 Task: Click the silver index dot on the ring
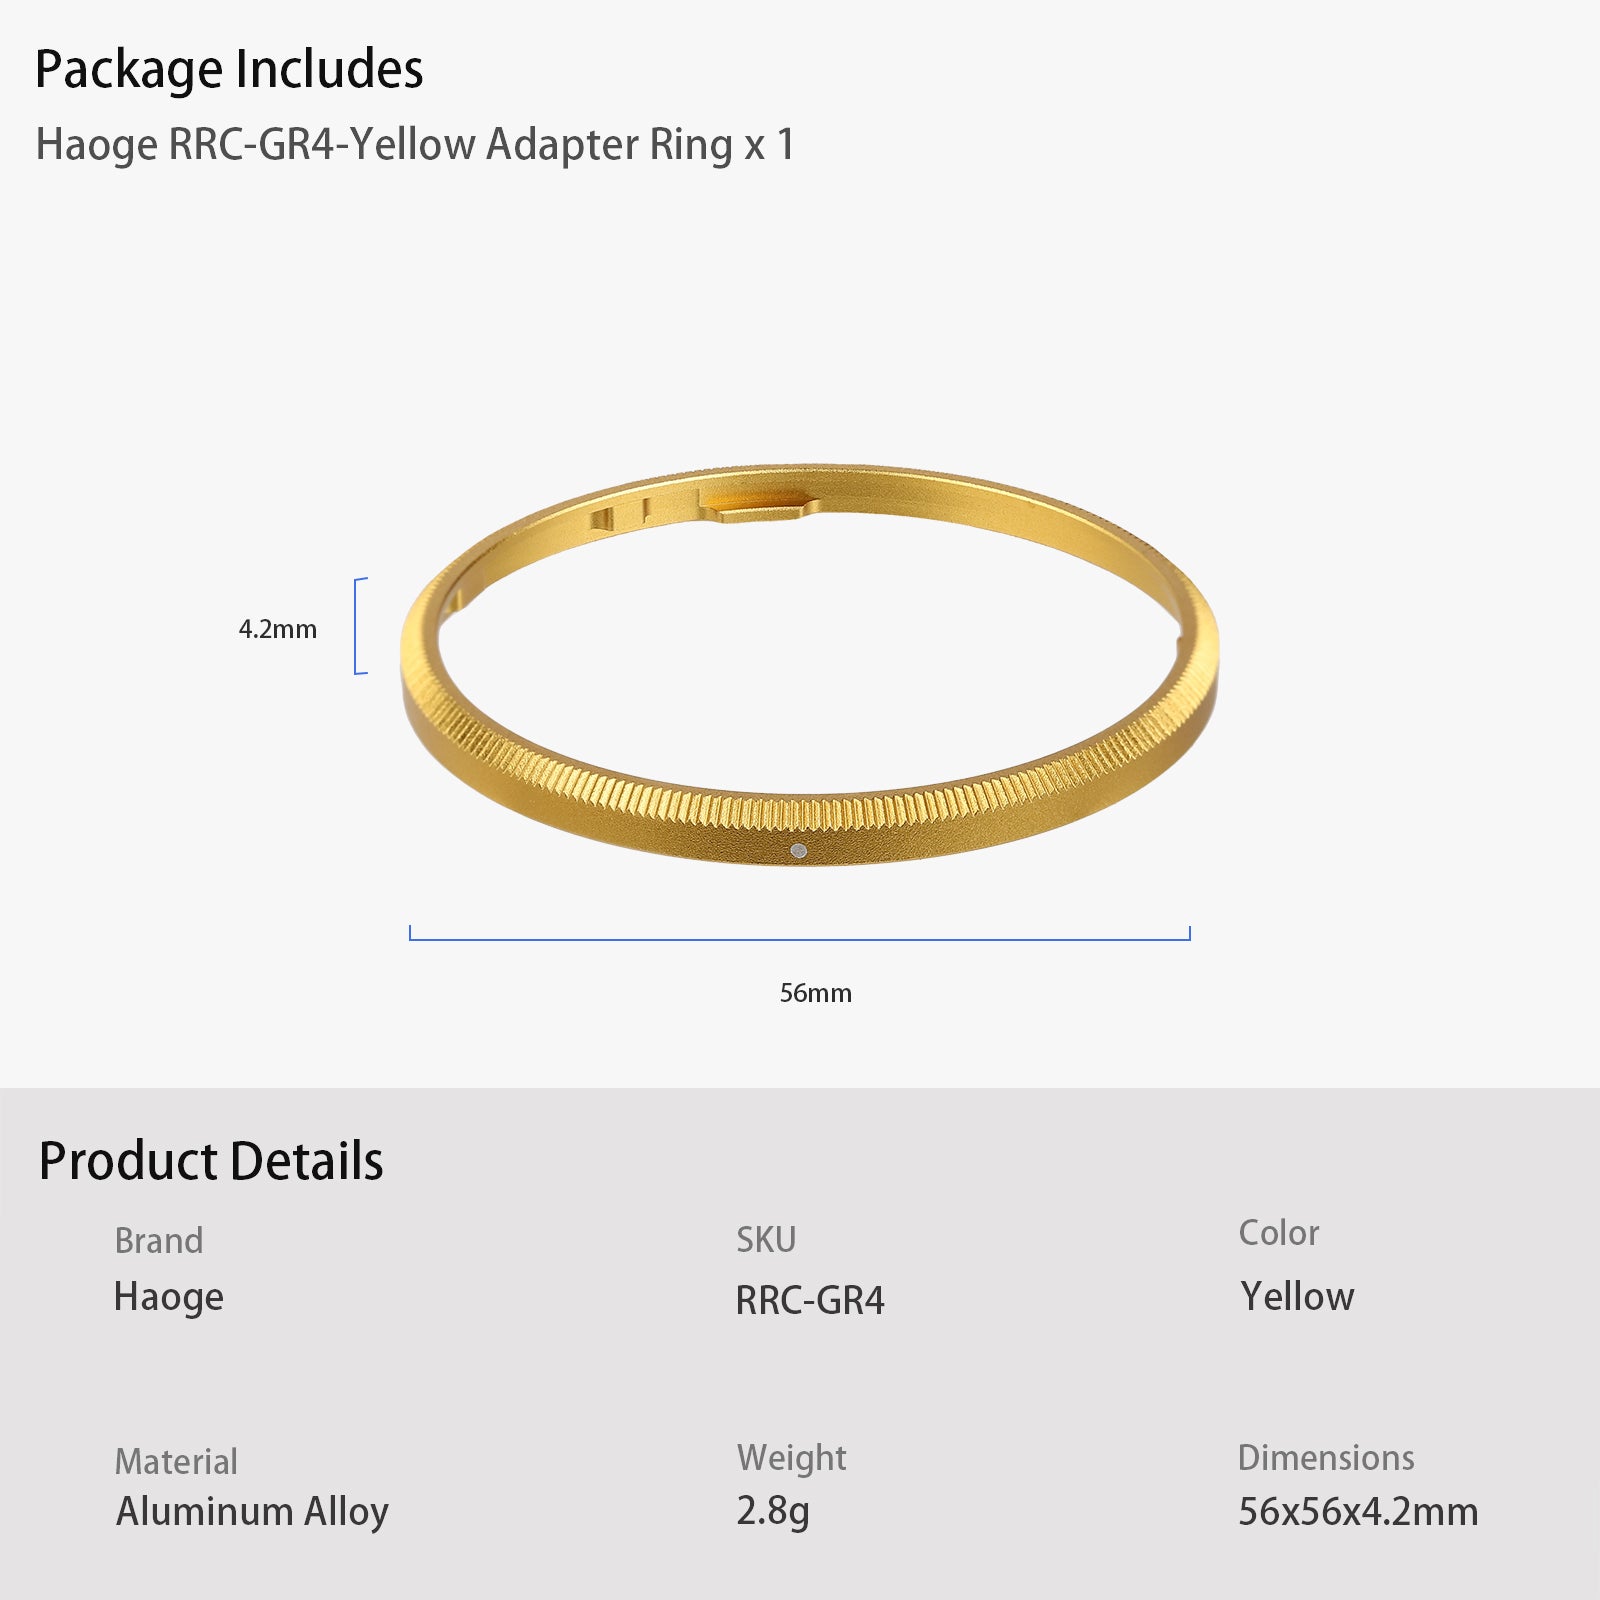[x=798, y=851]
